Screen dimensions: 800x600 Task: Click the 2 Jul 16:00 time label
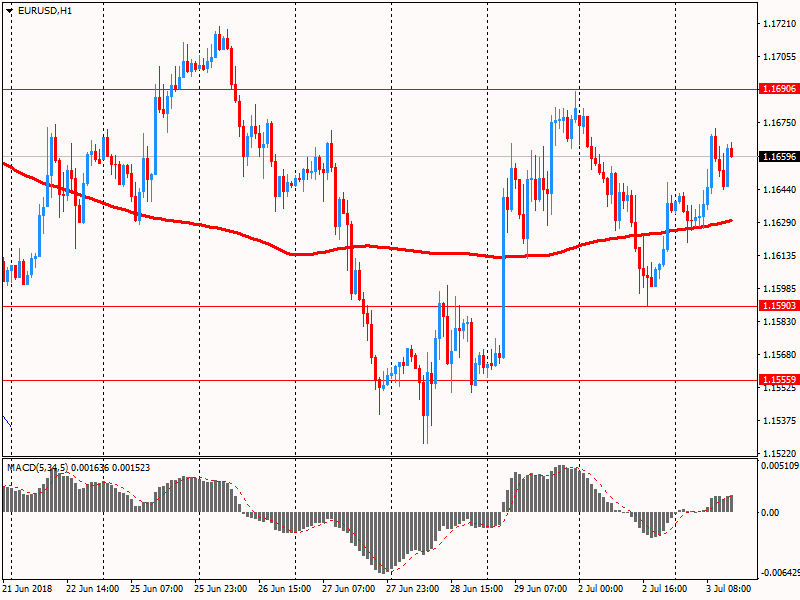pyautogui.click(x=664, y=589)
